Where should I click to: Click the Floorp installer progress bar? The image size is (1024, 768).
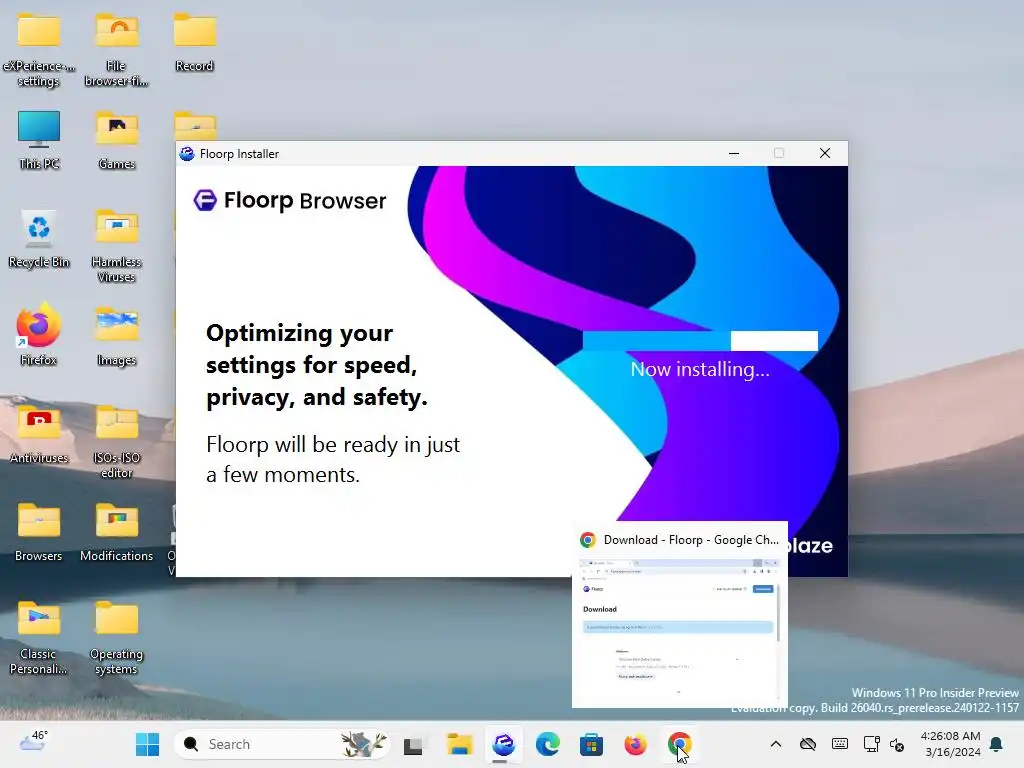(700, 340)
